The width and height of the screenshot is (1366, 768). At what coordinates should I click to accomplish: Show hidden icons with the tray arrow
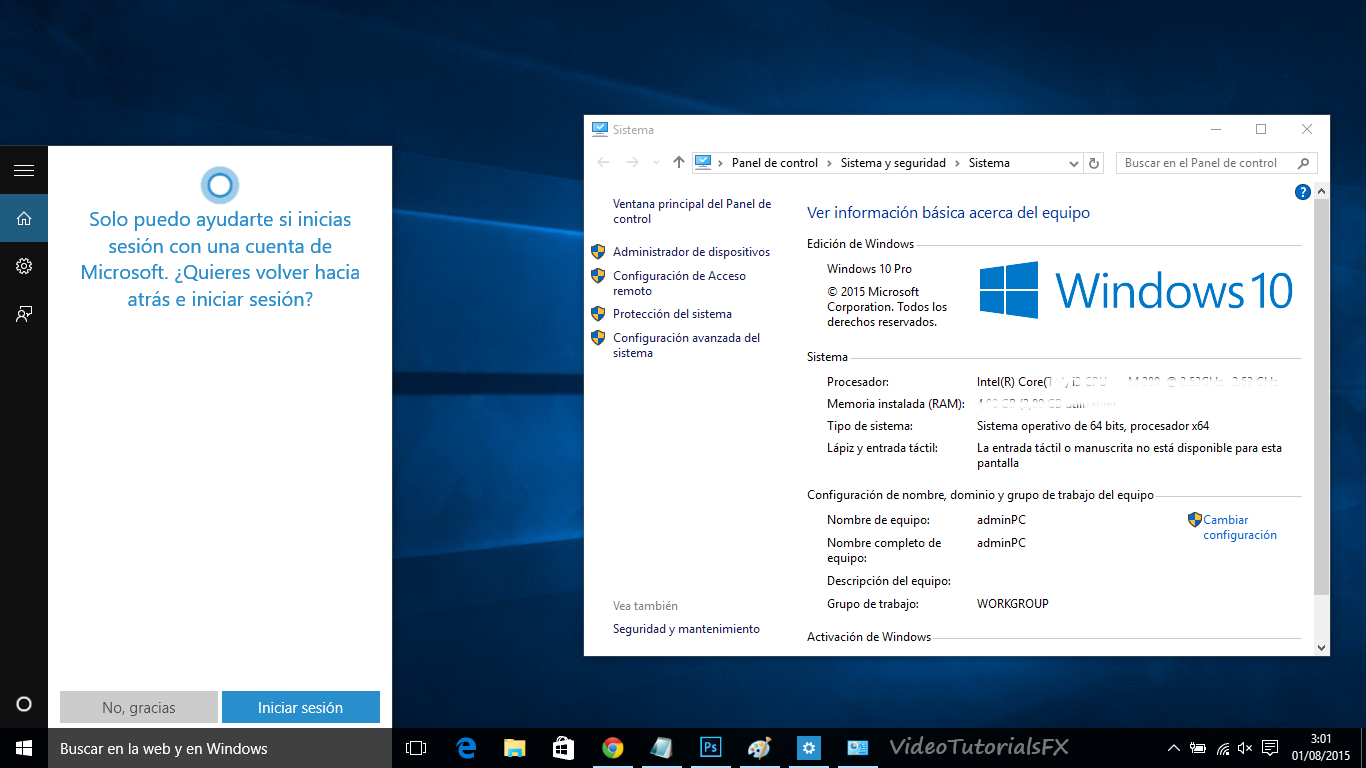click(x=1173, y=747)
